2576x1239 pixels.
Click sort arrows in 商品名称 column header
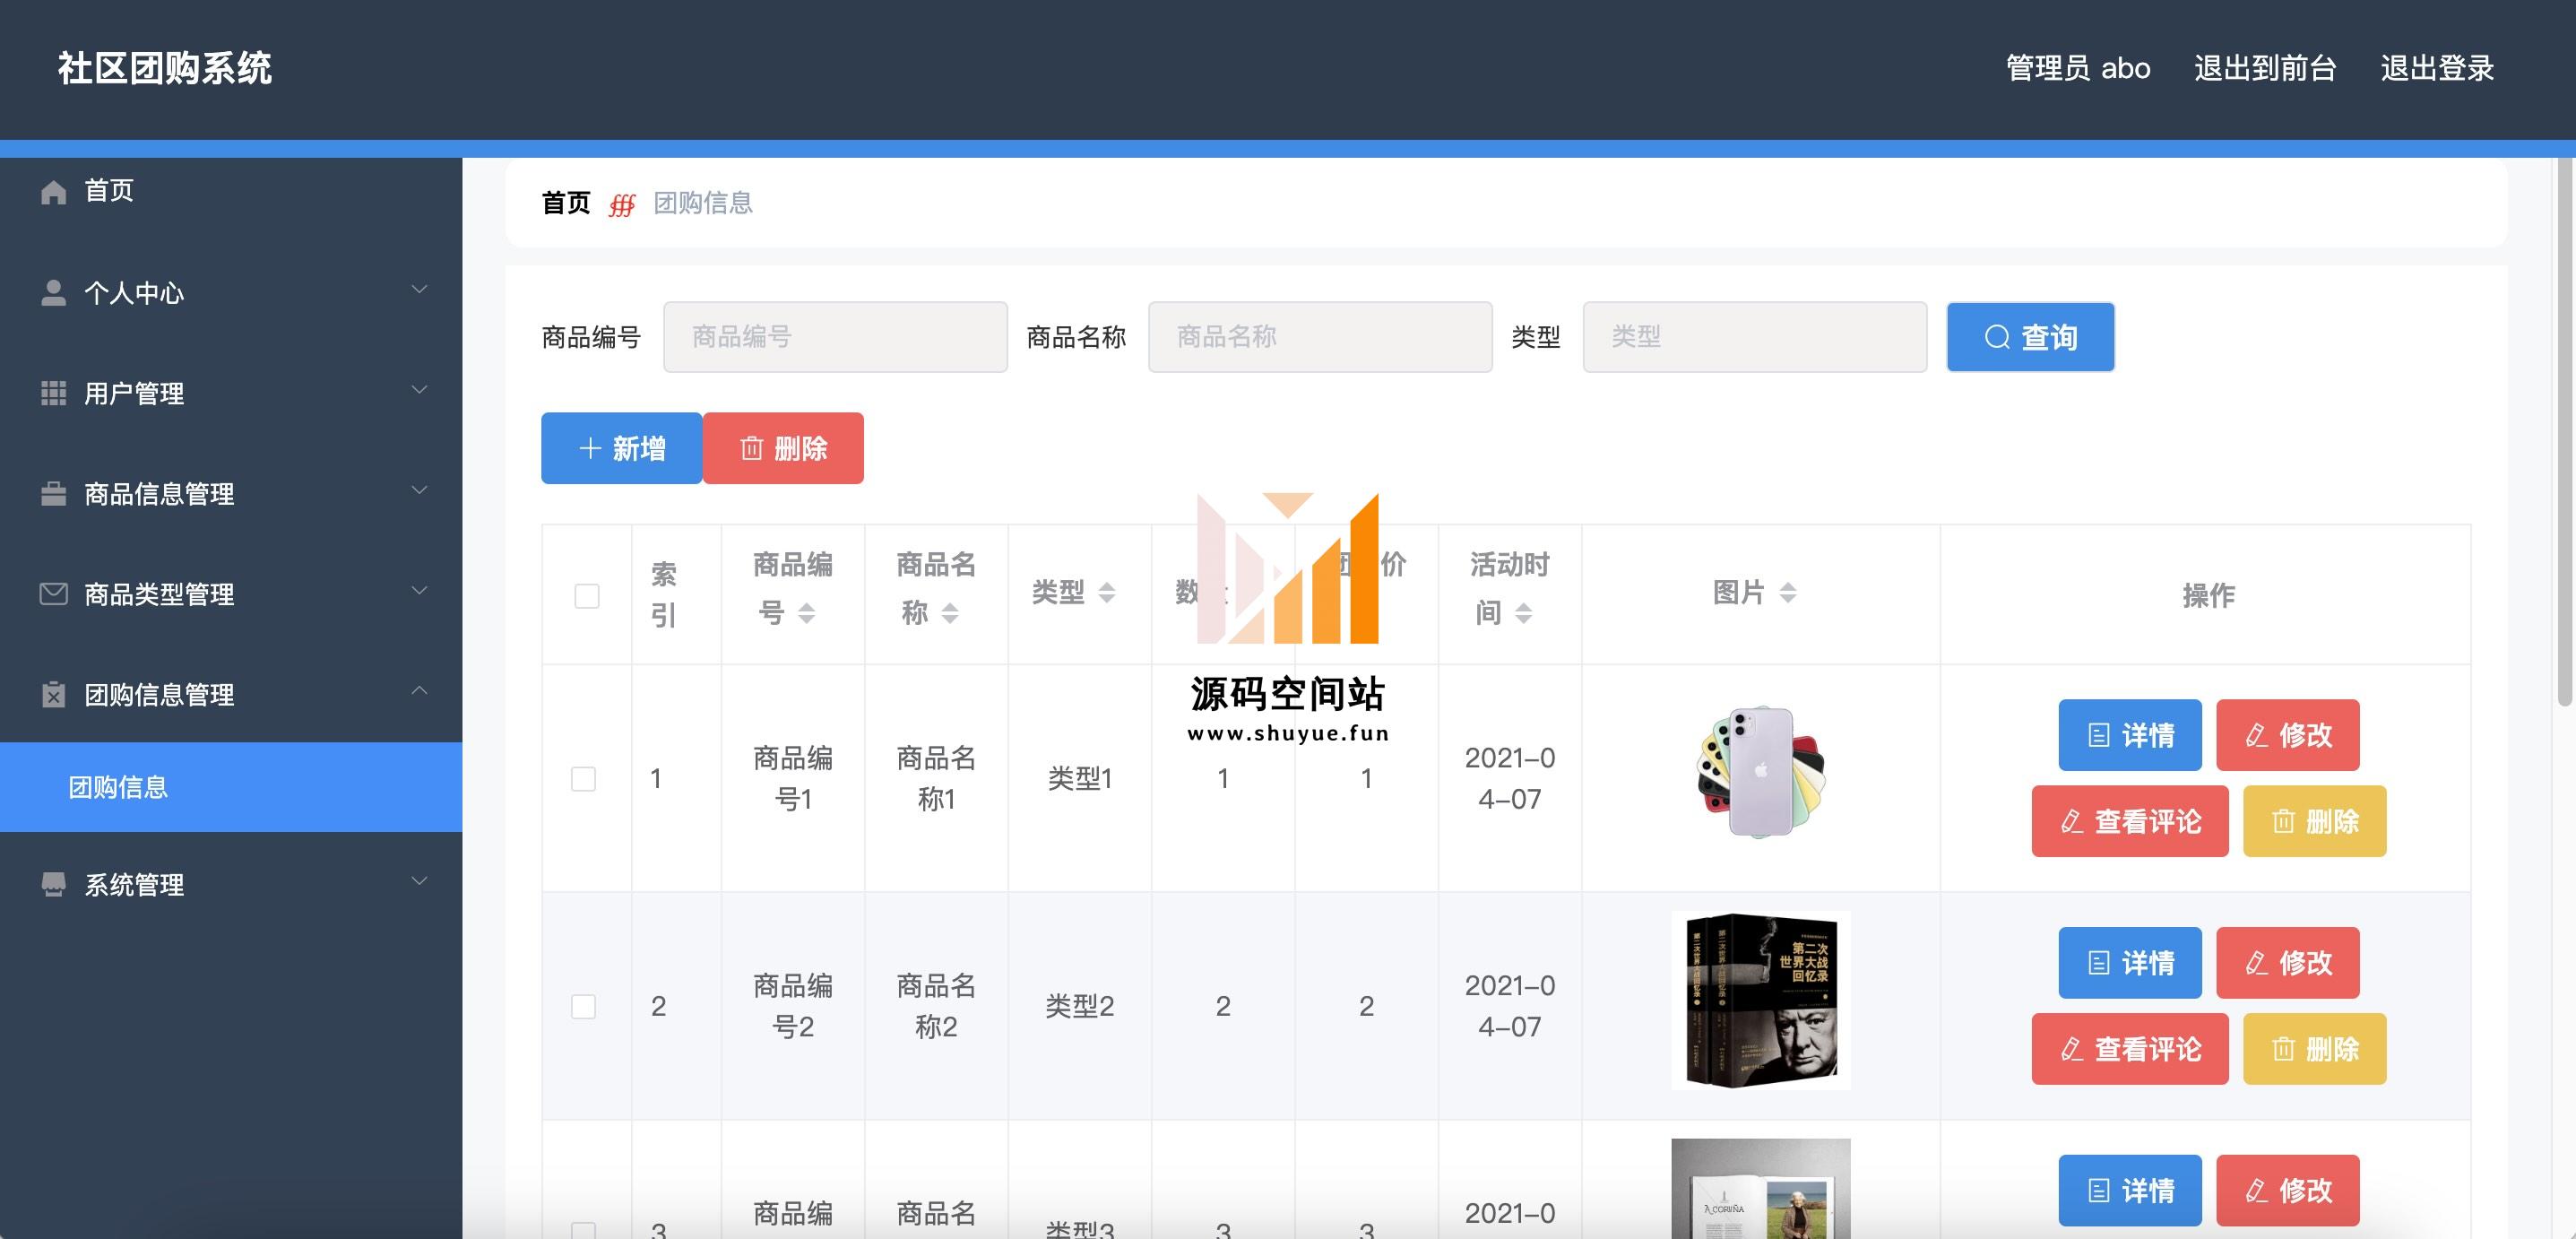tap(950, 613)
